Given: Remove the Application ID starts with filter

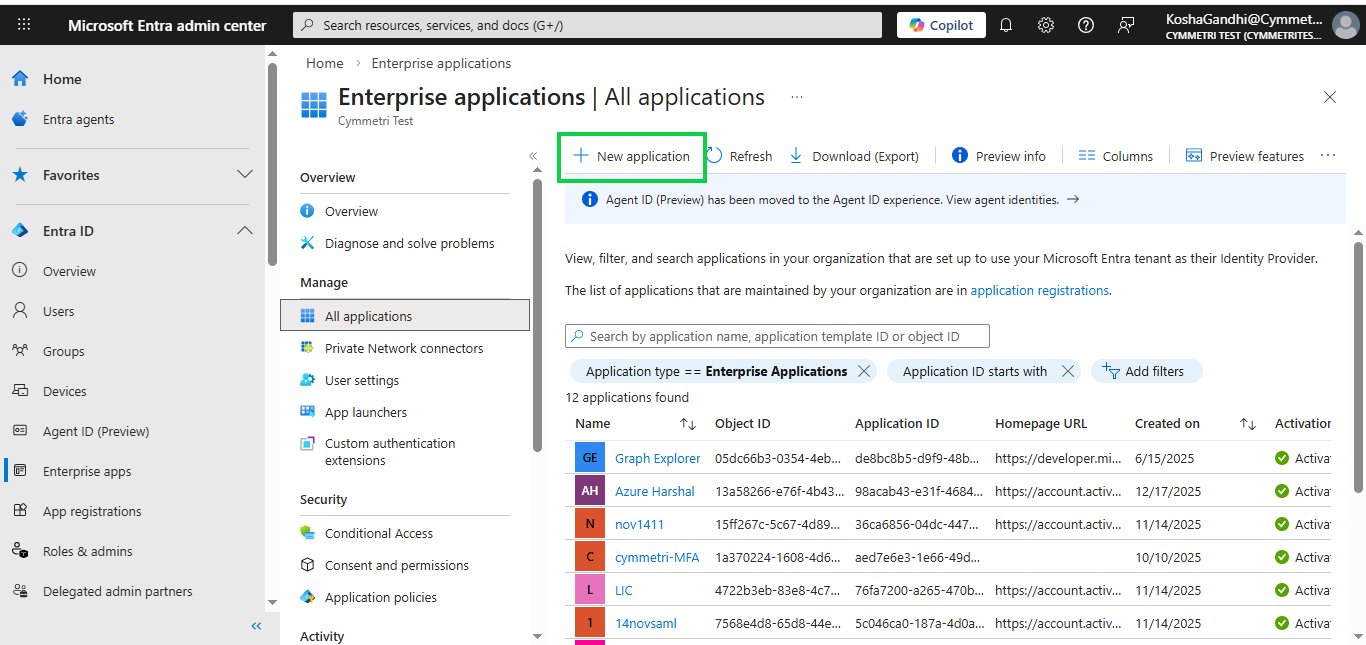Looking at the screenshot, I should (x=1067, y=371).
